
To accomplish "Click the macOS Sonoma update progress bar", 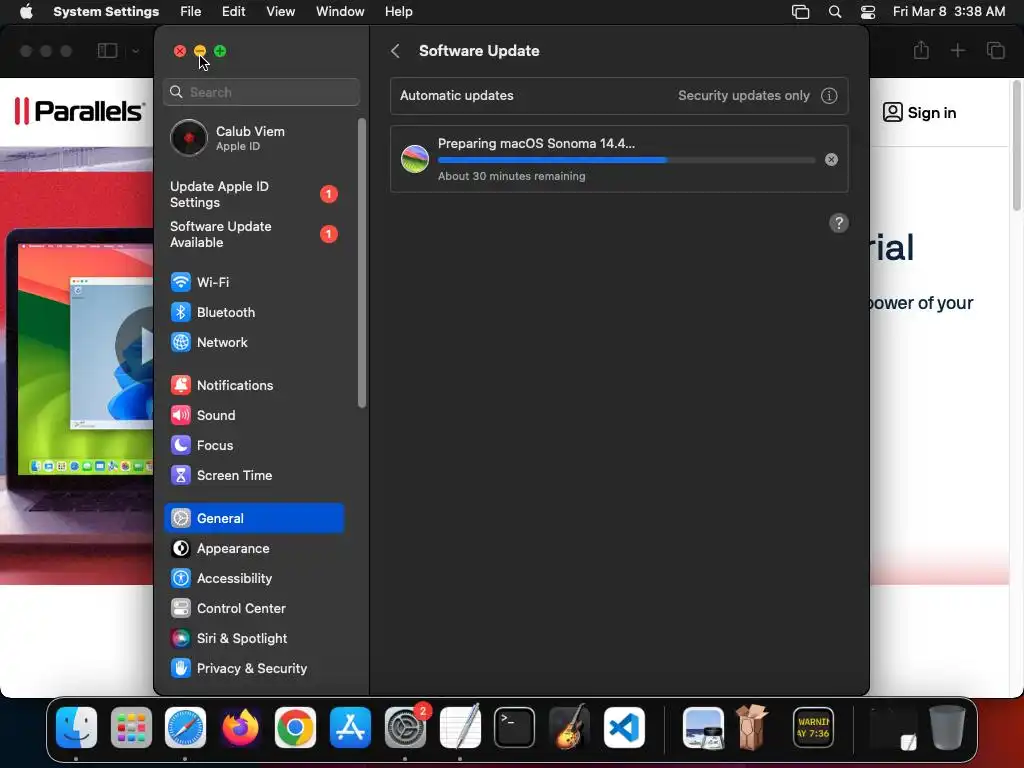I will pos(626,160).
